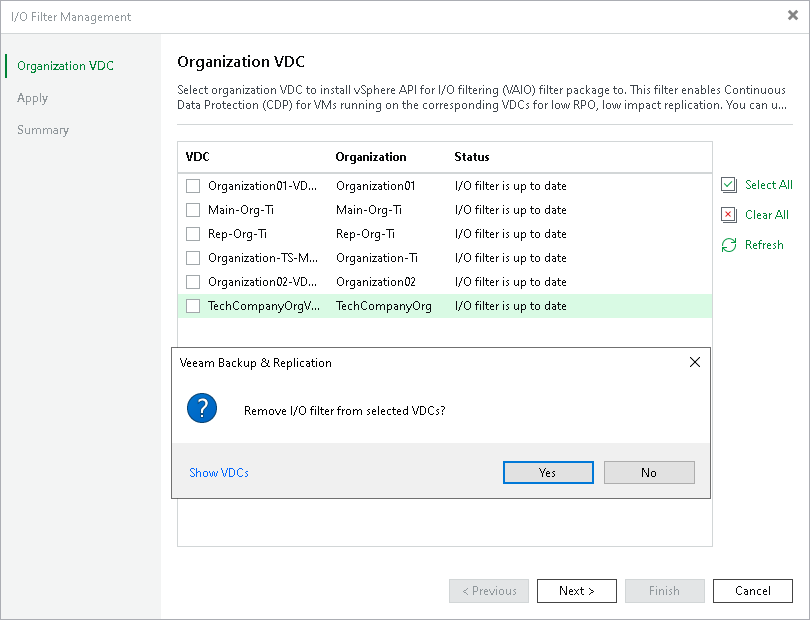
Task: Sort by the VDC column header
Action: pyautogui.click(x=197, y=157)
